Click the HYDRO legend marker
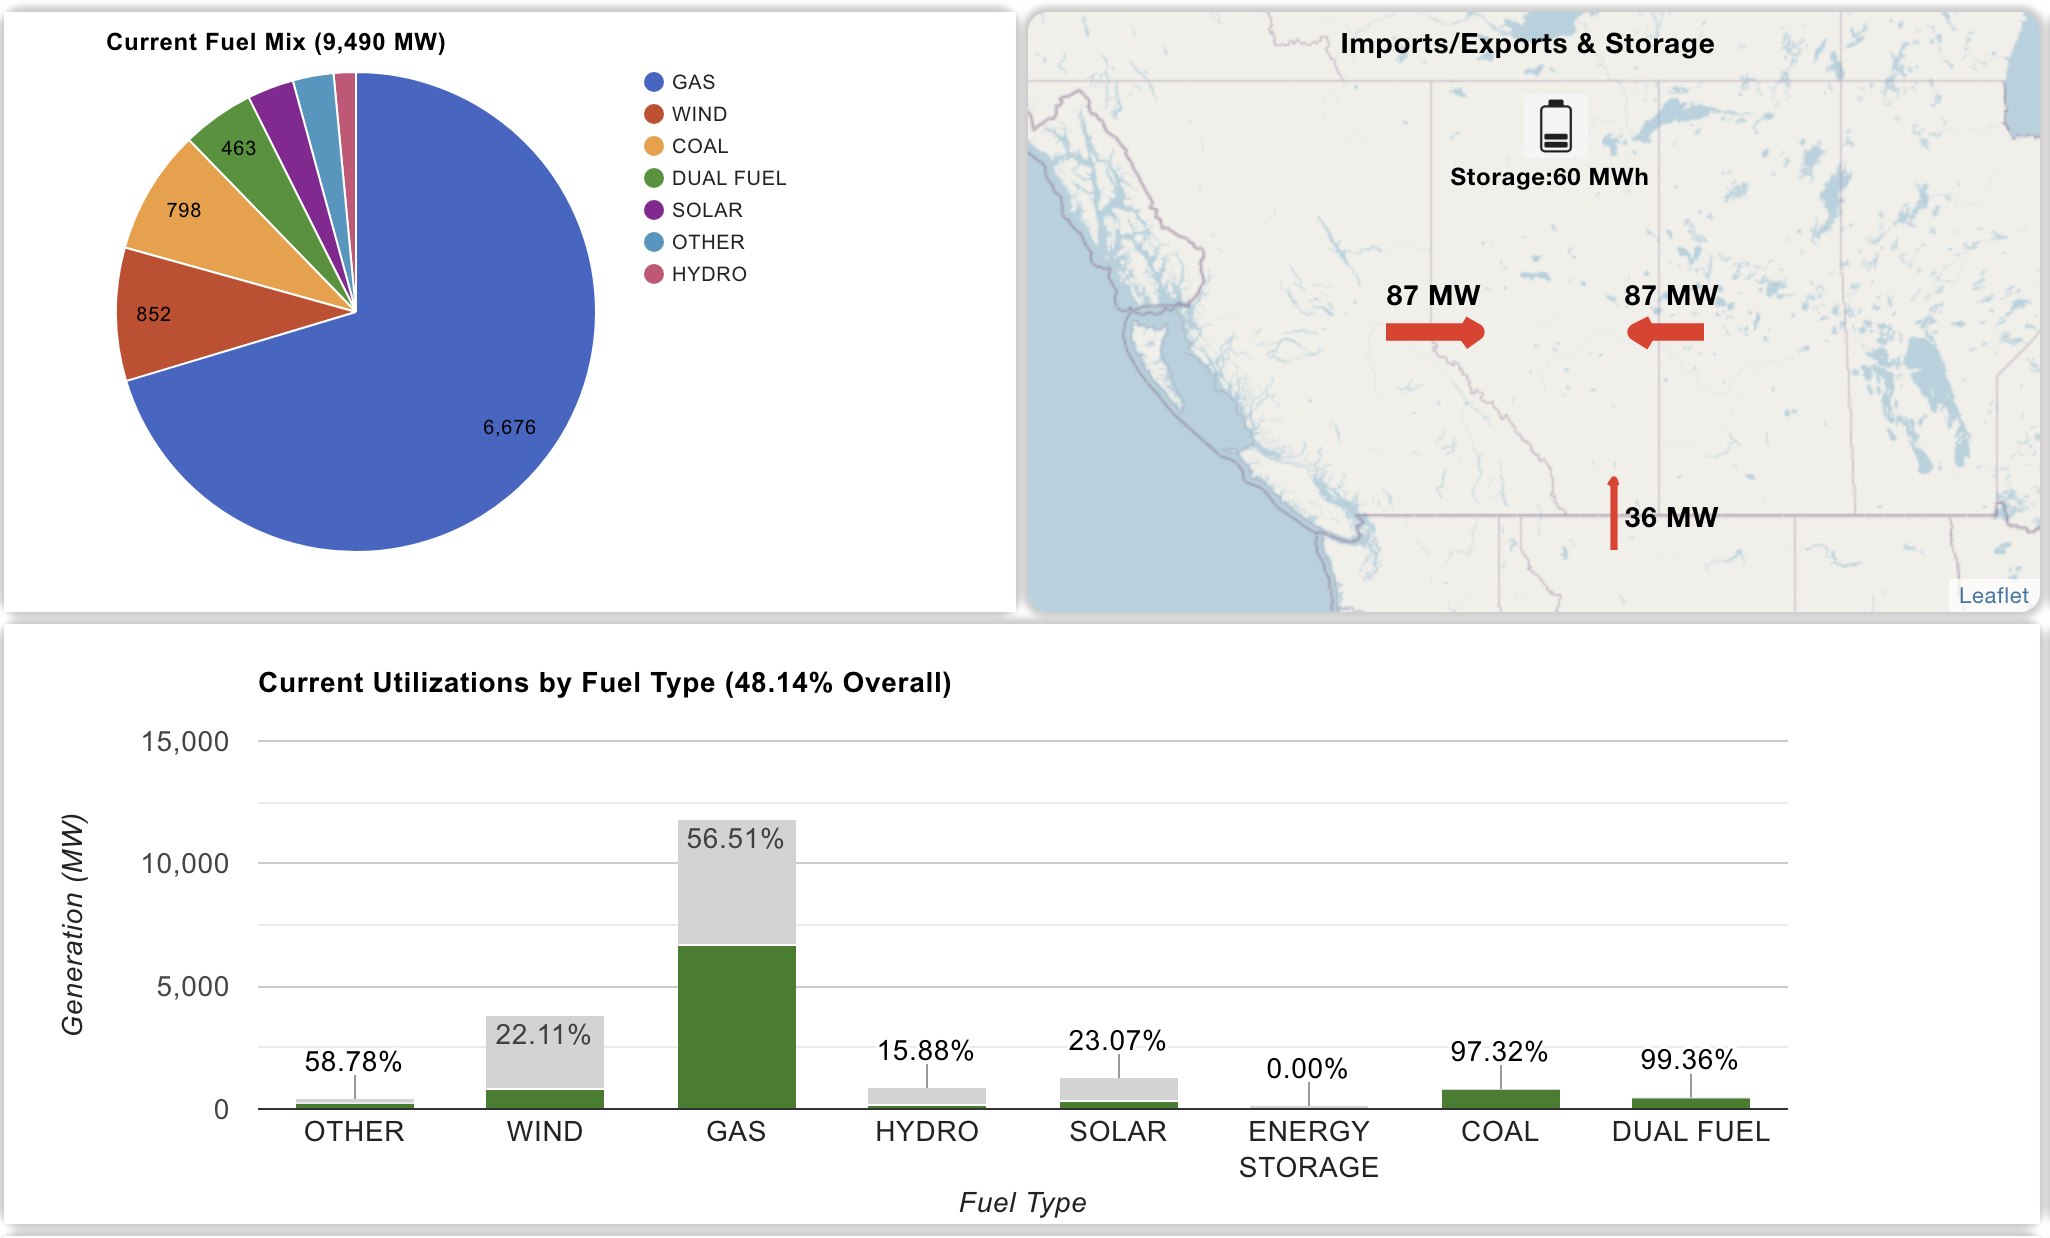Image resolution: width=2050 pixels, height=1238 pixels. coord(654,274)
